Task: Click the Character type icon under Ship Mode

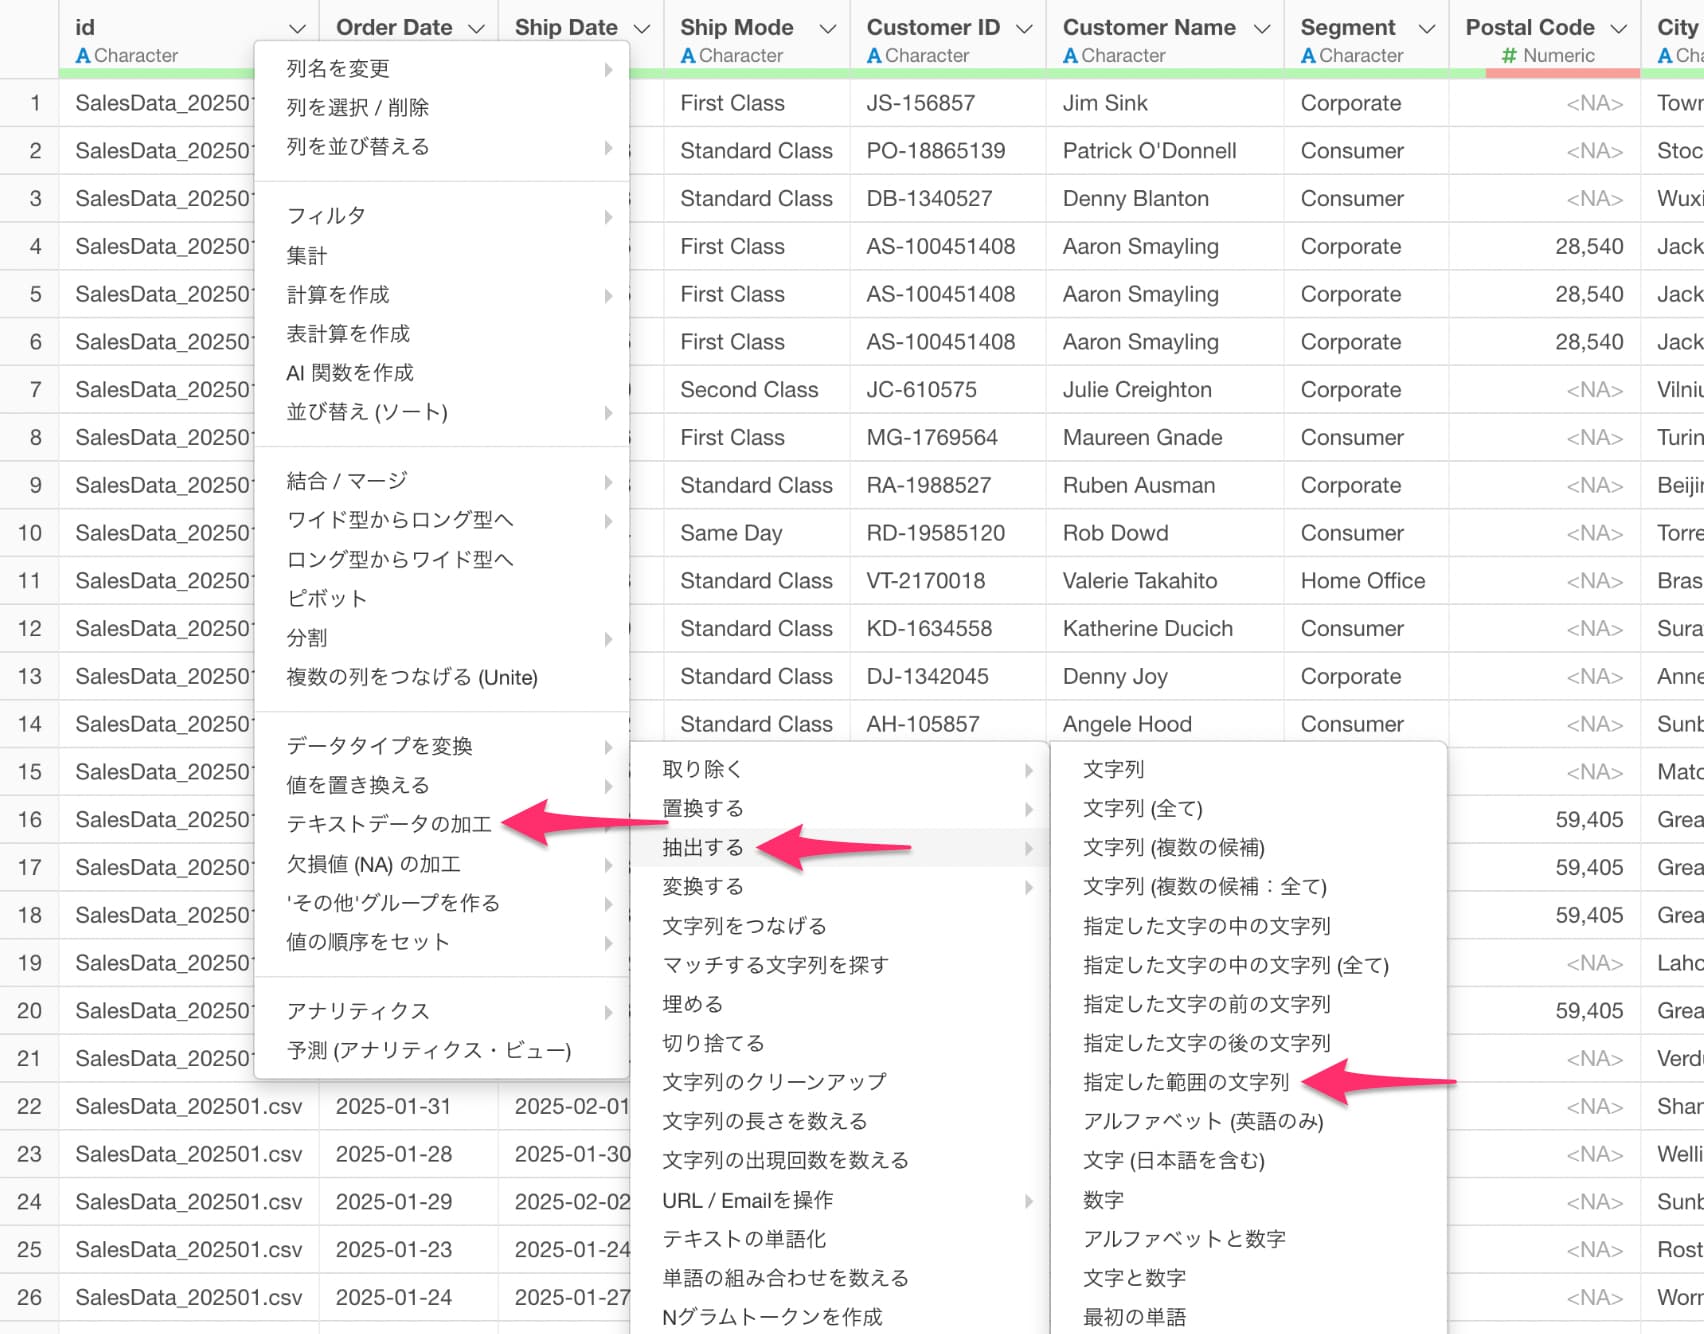Action: pyautogui.click(x=688, y=56)
